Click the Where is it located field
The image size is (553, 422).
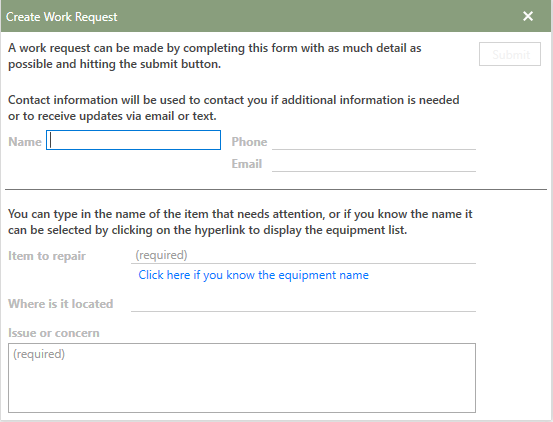[x=303, y=303]
